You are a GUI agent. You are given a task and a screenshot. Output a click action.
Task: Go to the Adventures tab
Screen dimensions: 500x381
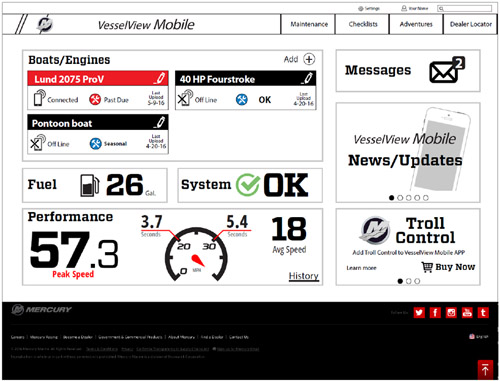416,24
